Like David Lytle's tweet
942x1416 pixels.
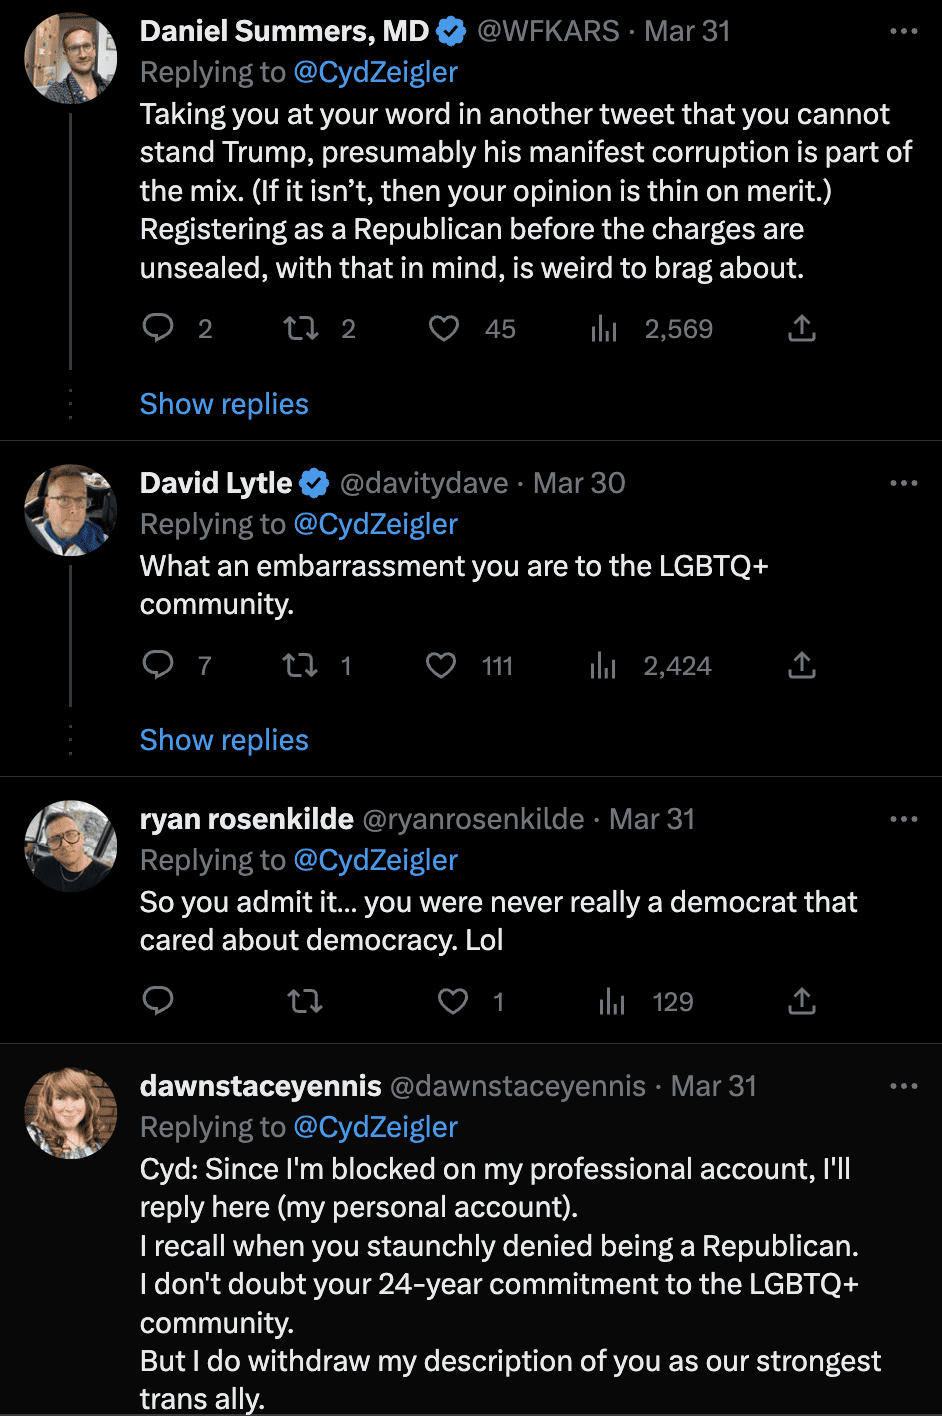[x=441, y=665]
